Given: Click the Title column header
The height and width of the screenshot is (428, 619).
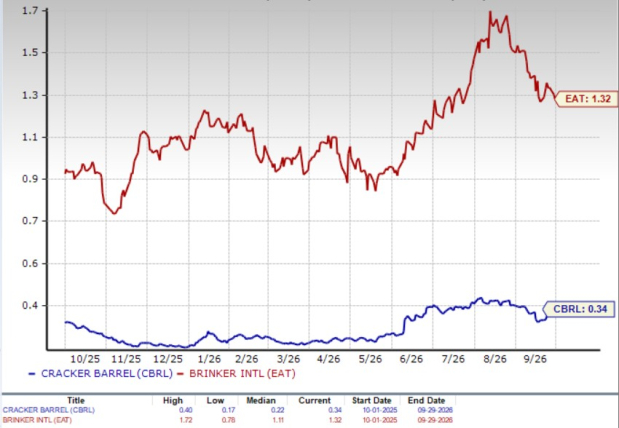Looking at the screenshot, I should (x=76, y=400).
